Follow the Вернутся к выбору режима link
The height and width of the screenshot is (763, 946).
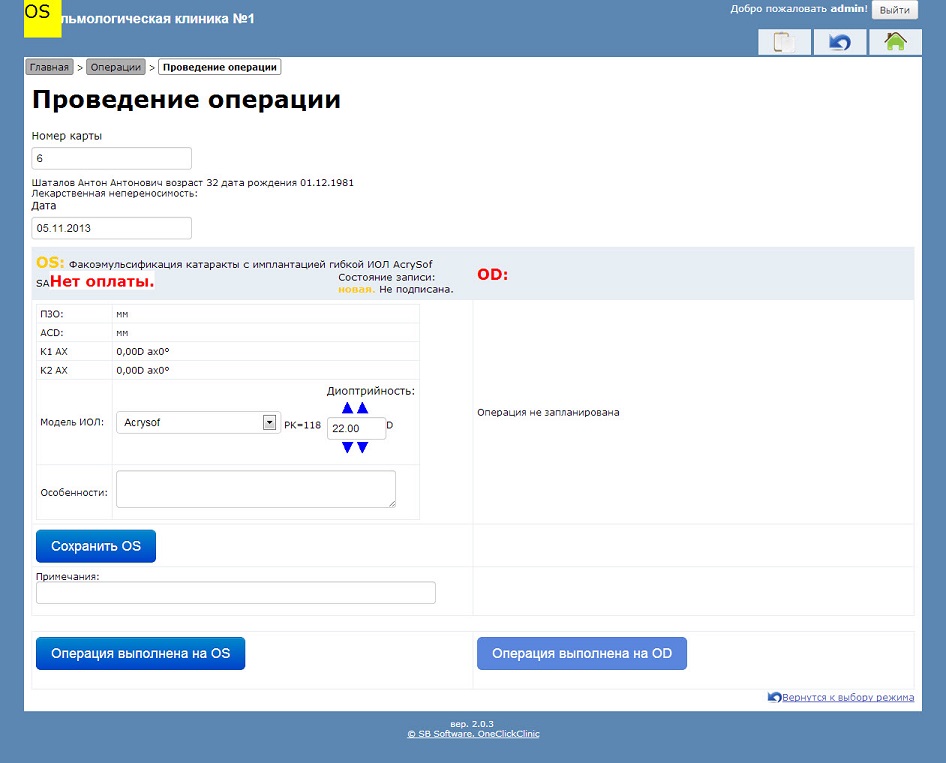pyautogui.click(x=847, y=698)
